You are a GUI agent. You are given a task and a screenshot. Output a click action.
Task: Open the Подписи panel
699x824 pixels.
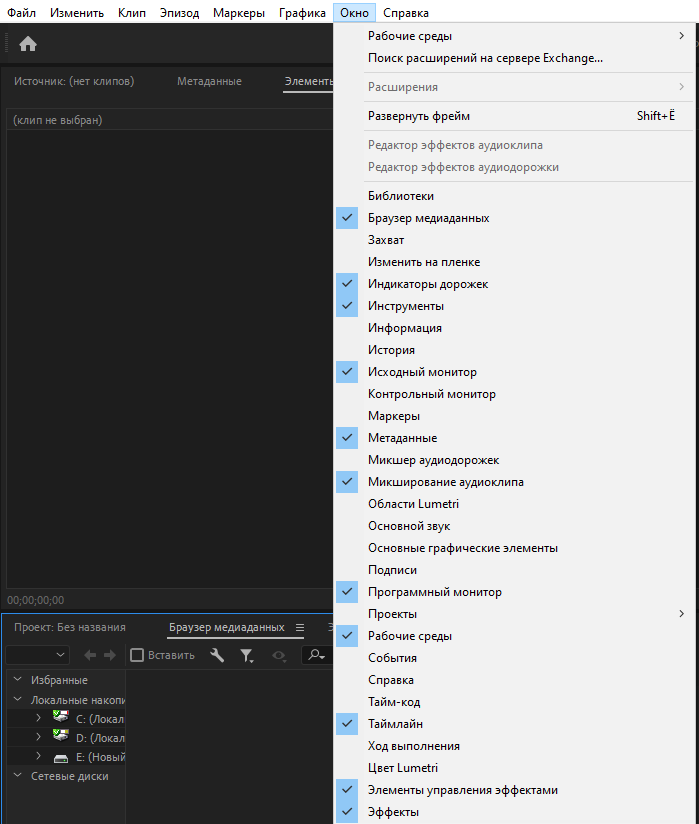tap(513, 570)
